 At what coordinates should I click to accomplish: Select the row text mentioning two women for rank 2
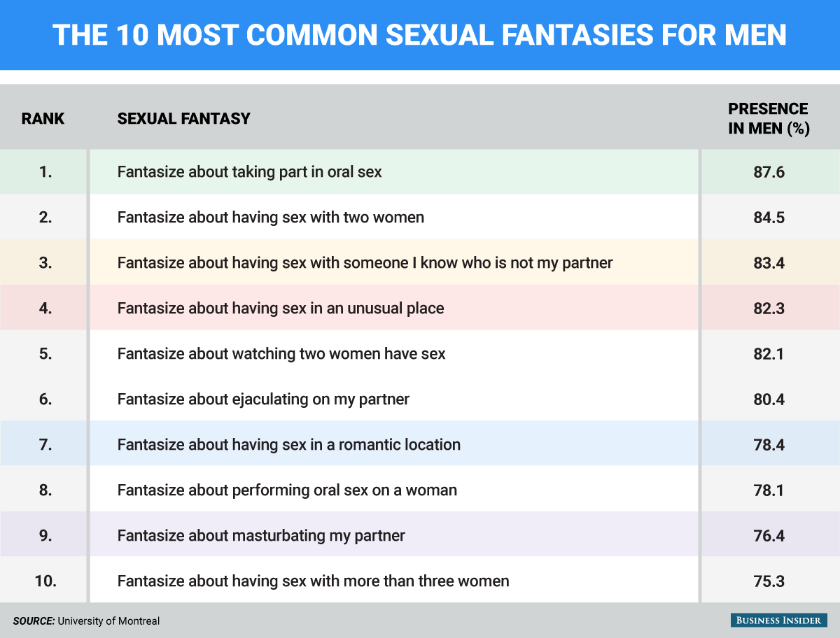point(270,217)
